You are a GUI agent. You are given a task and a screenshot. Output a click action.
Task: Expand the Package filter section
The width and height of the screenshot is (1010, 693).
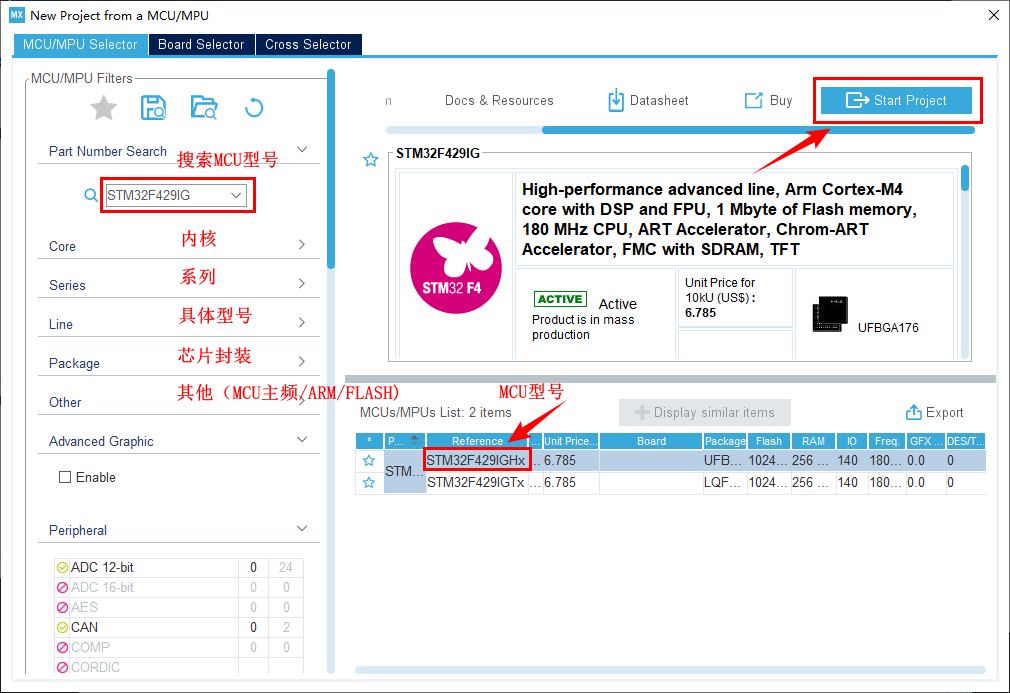tap(301, 362)
